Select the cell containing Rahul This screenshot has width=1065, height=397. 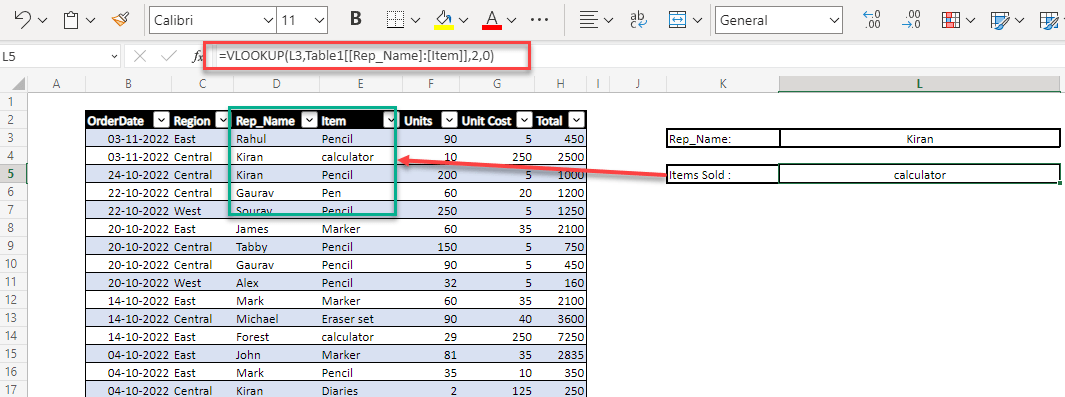276,138
